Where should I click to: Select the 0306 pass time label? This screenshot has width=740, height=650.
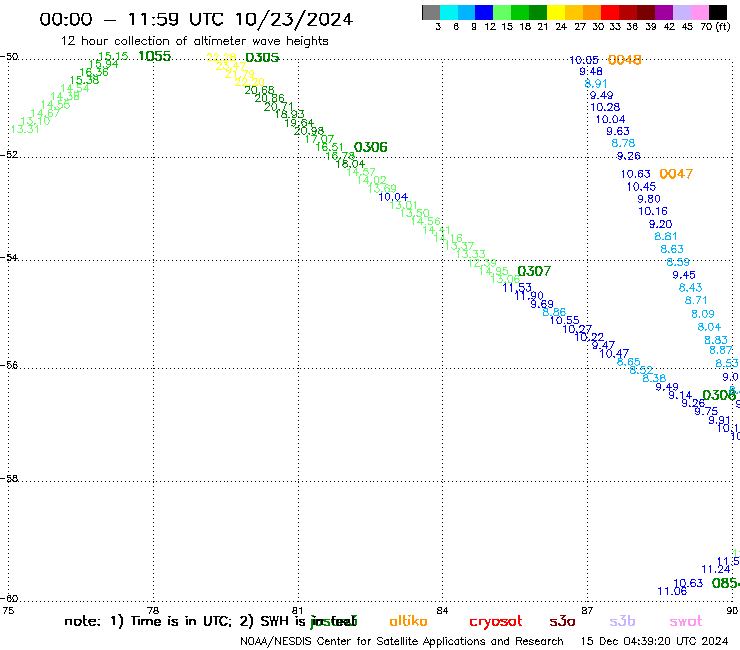(370, 147)
